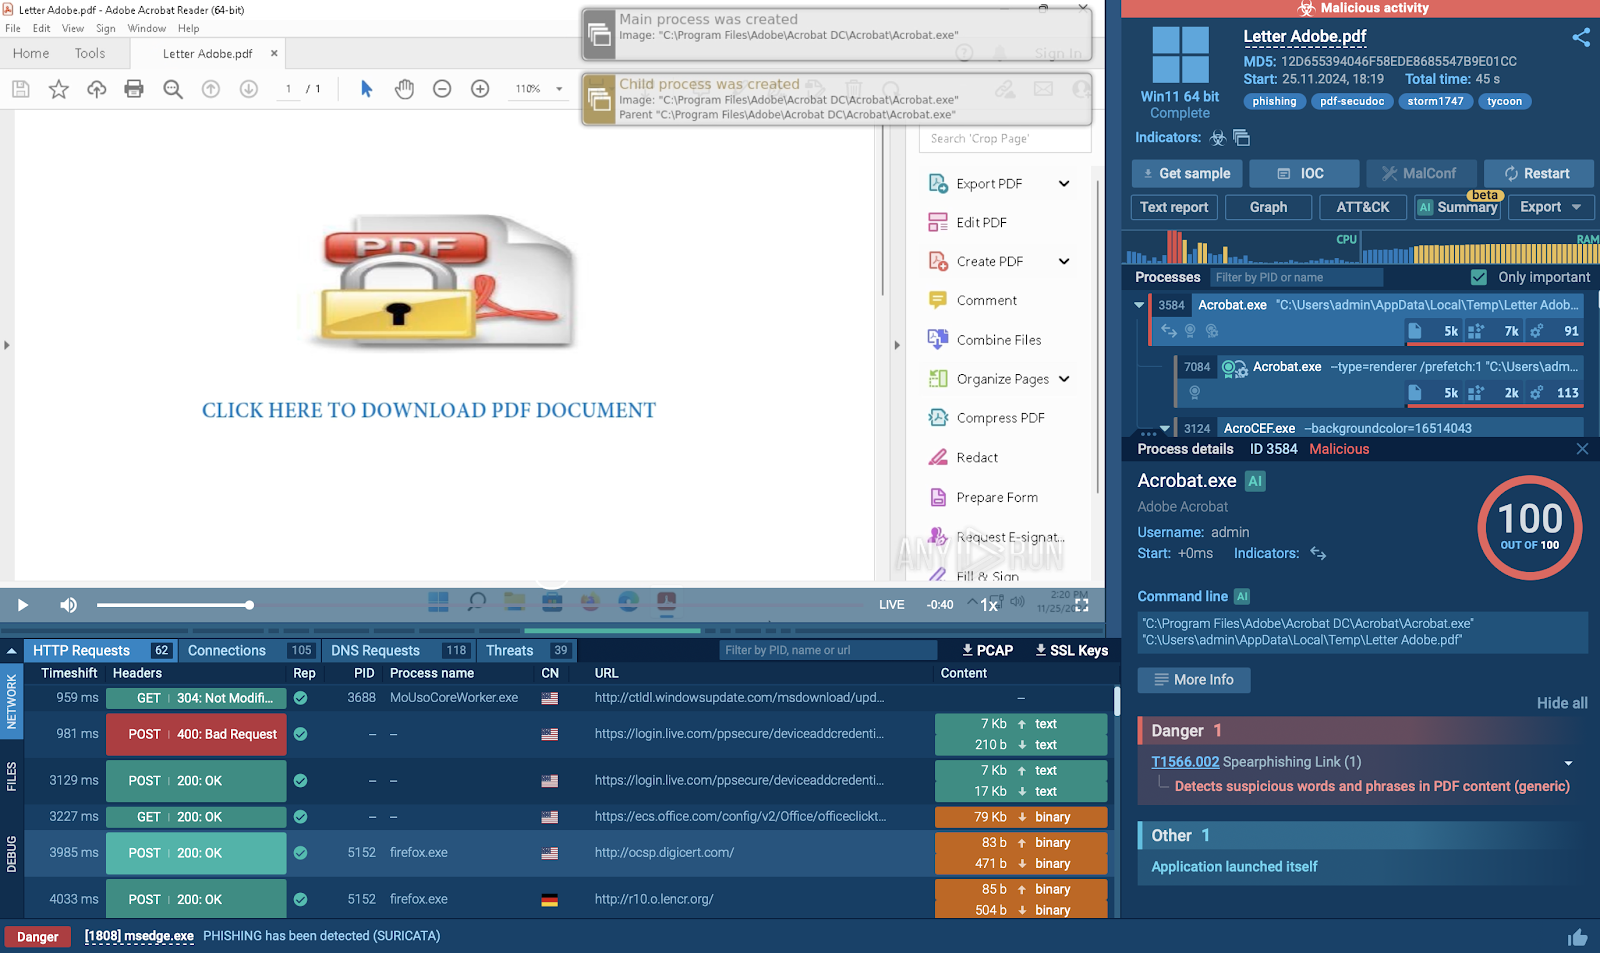The height and width of the screenshot is (953, 1600).
Task: Open the File menu
Action: [13, 28]
